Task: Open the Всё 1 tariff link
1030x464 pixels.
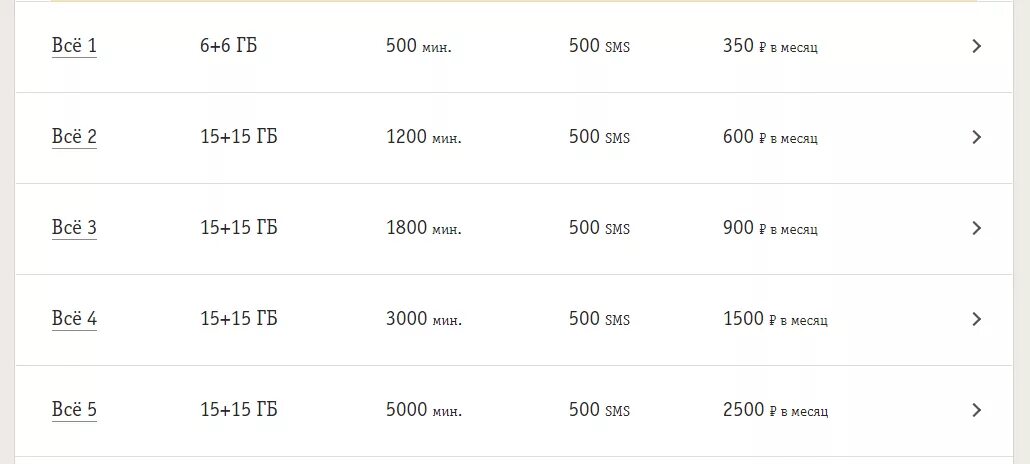Action: click(x=74, y=46)
